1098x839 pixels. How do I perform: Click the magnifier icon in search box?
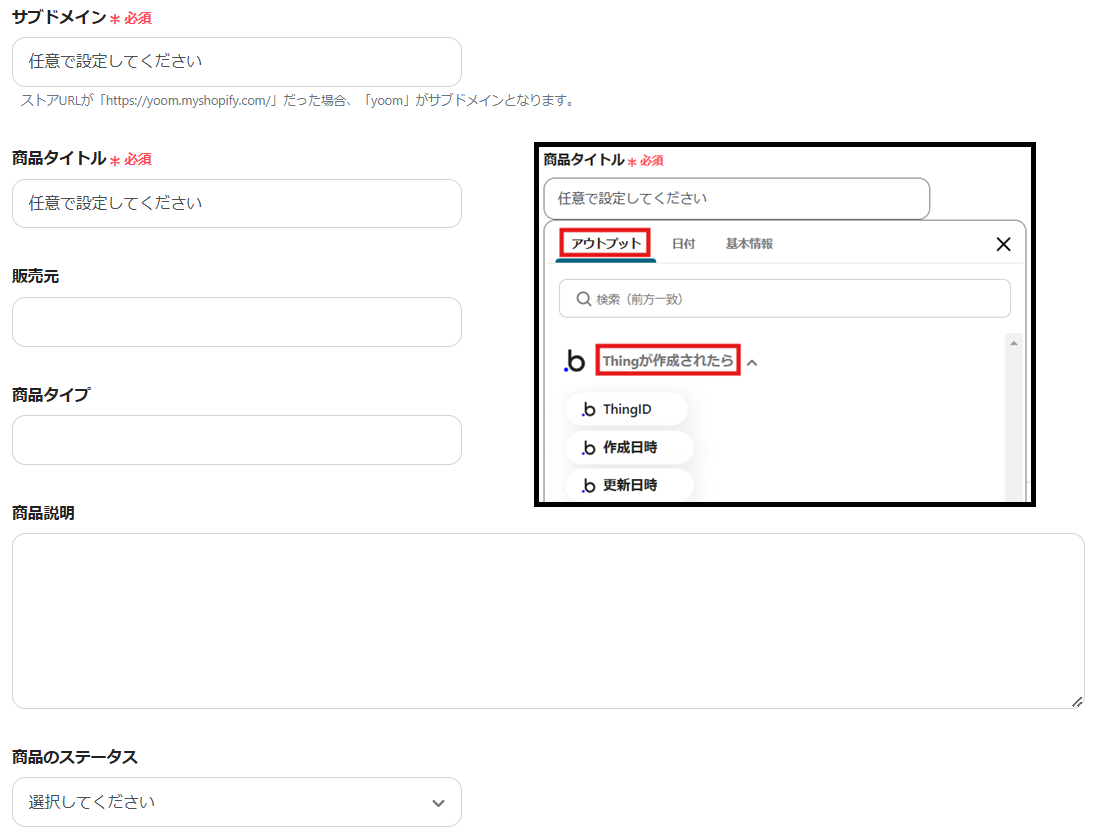click(583, 299)
